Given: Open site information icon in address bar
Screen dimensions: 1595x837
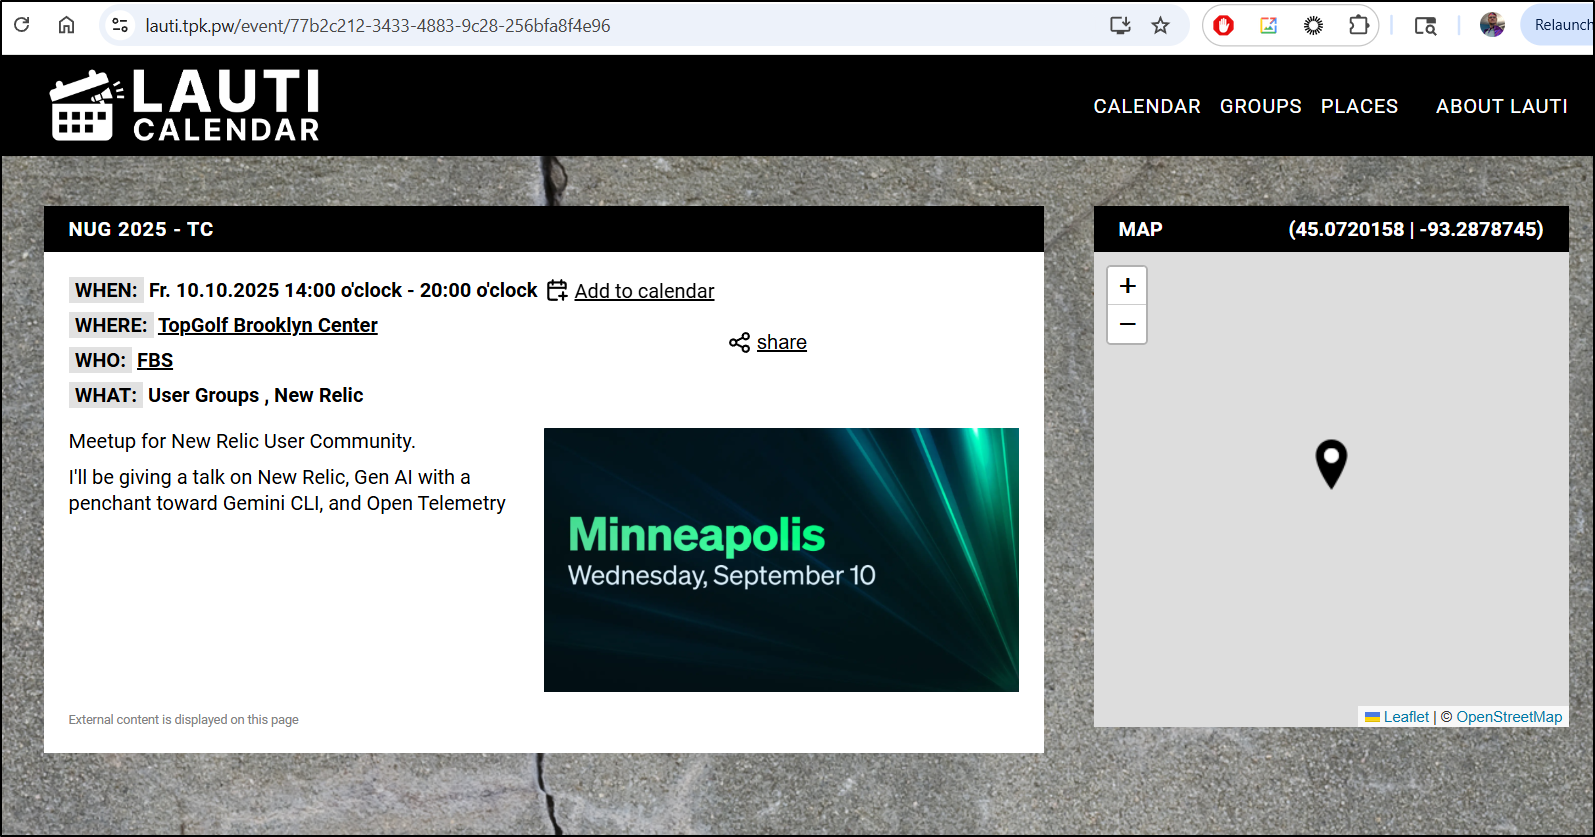Looking at the screenshot, I should click(120, 25).
